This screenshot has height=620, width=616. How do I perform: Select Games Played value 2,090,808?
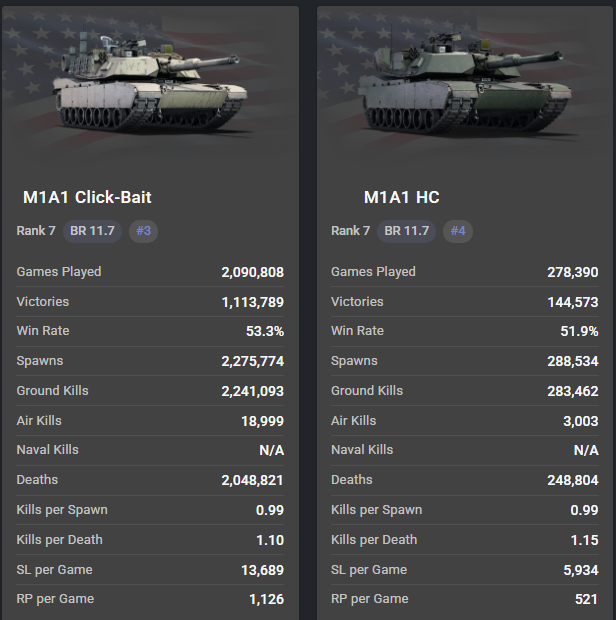click(252, 272)
